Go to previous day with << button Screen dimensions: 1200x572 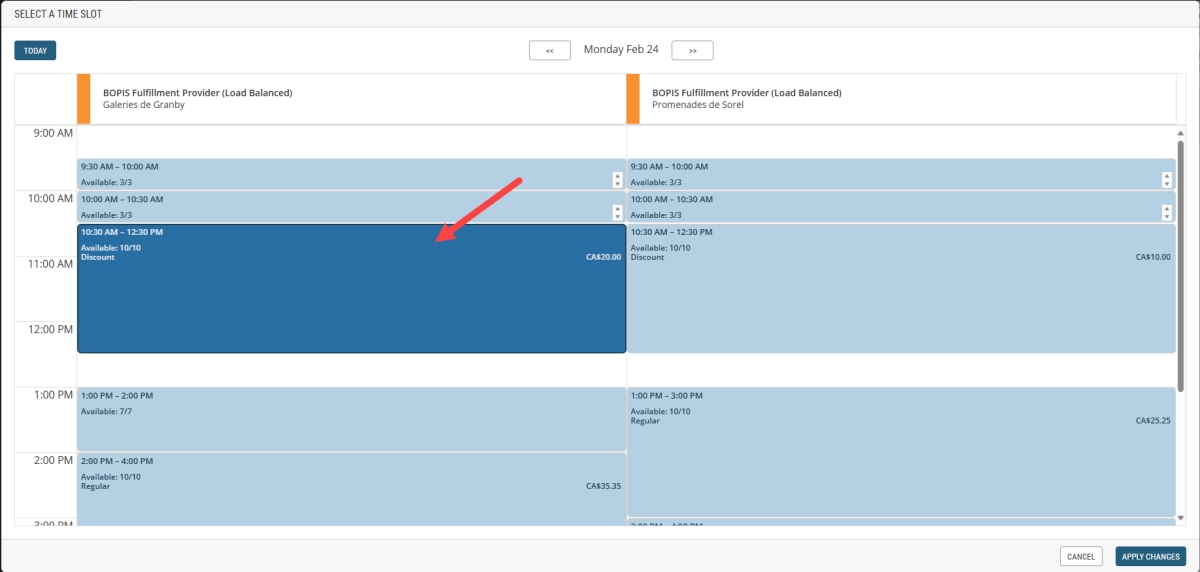[549, 50]
